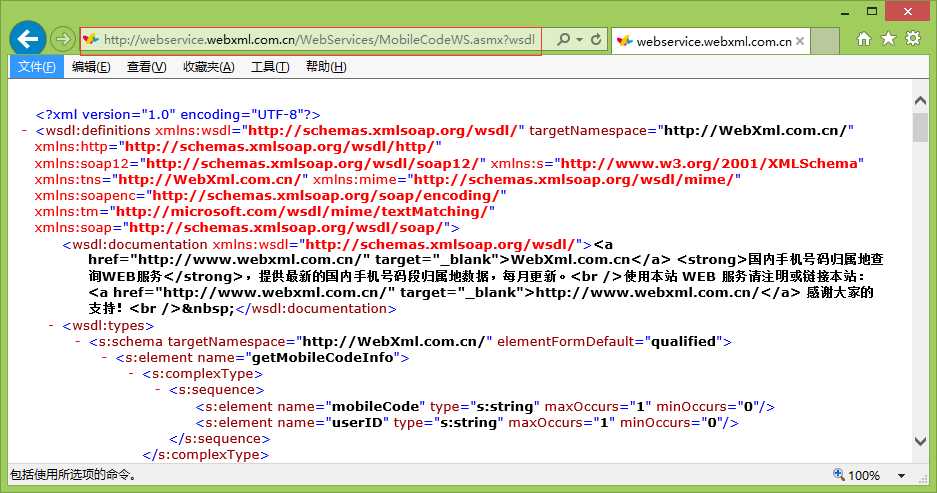Select the webservice.webxml.com.cn tab
The height and width of the screenshot is (493, 937).
click(x=711, y=41)
